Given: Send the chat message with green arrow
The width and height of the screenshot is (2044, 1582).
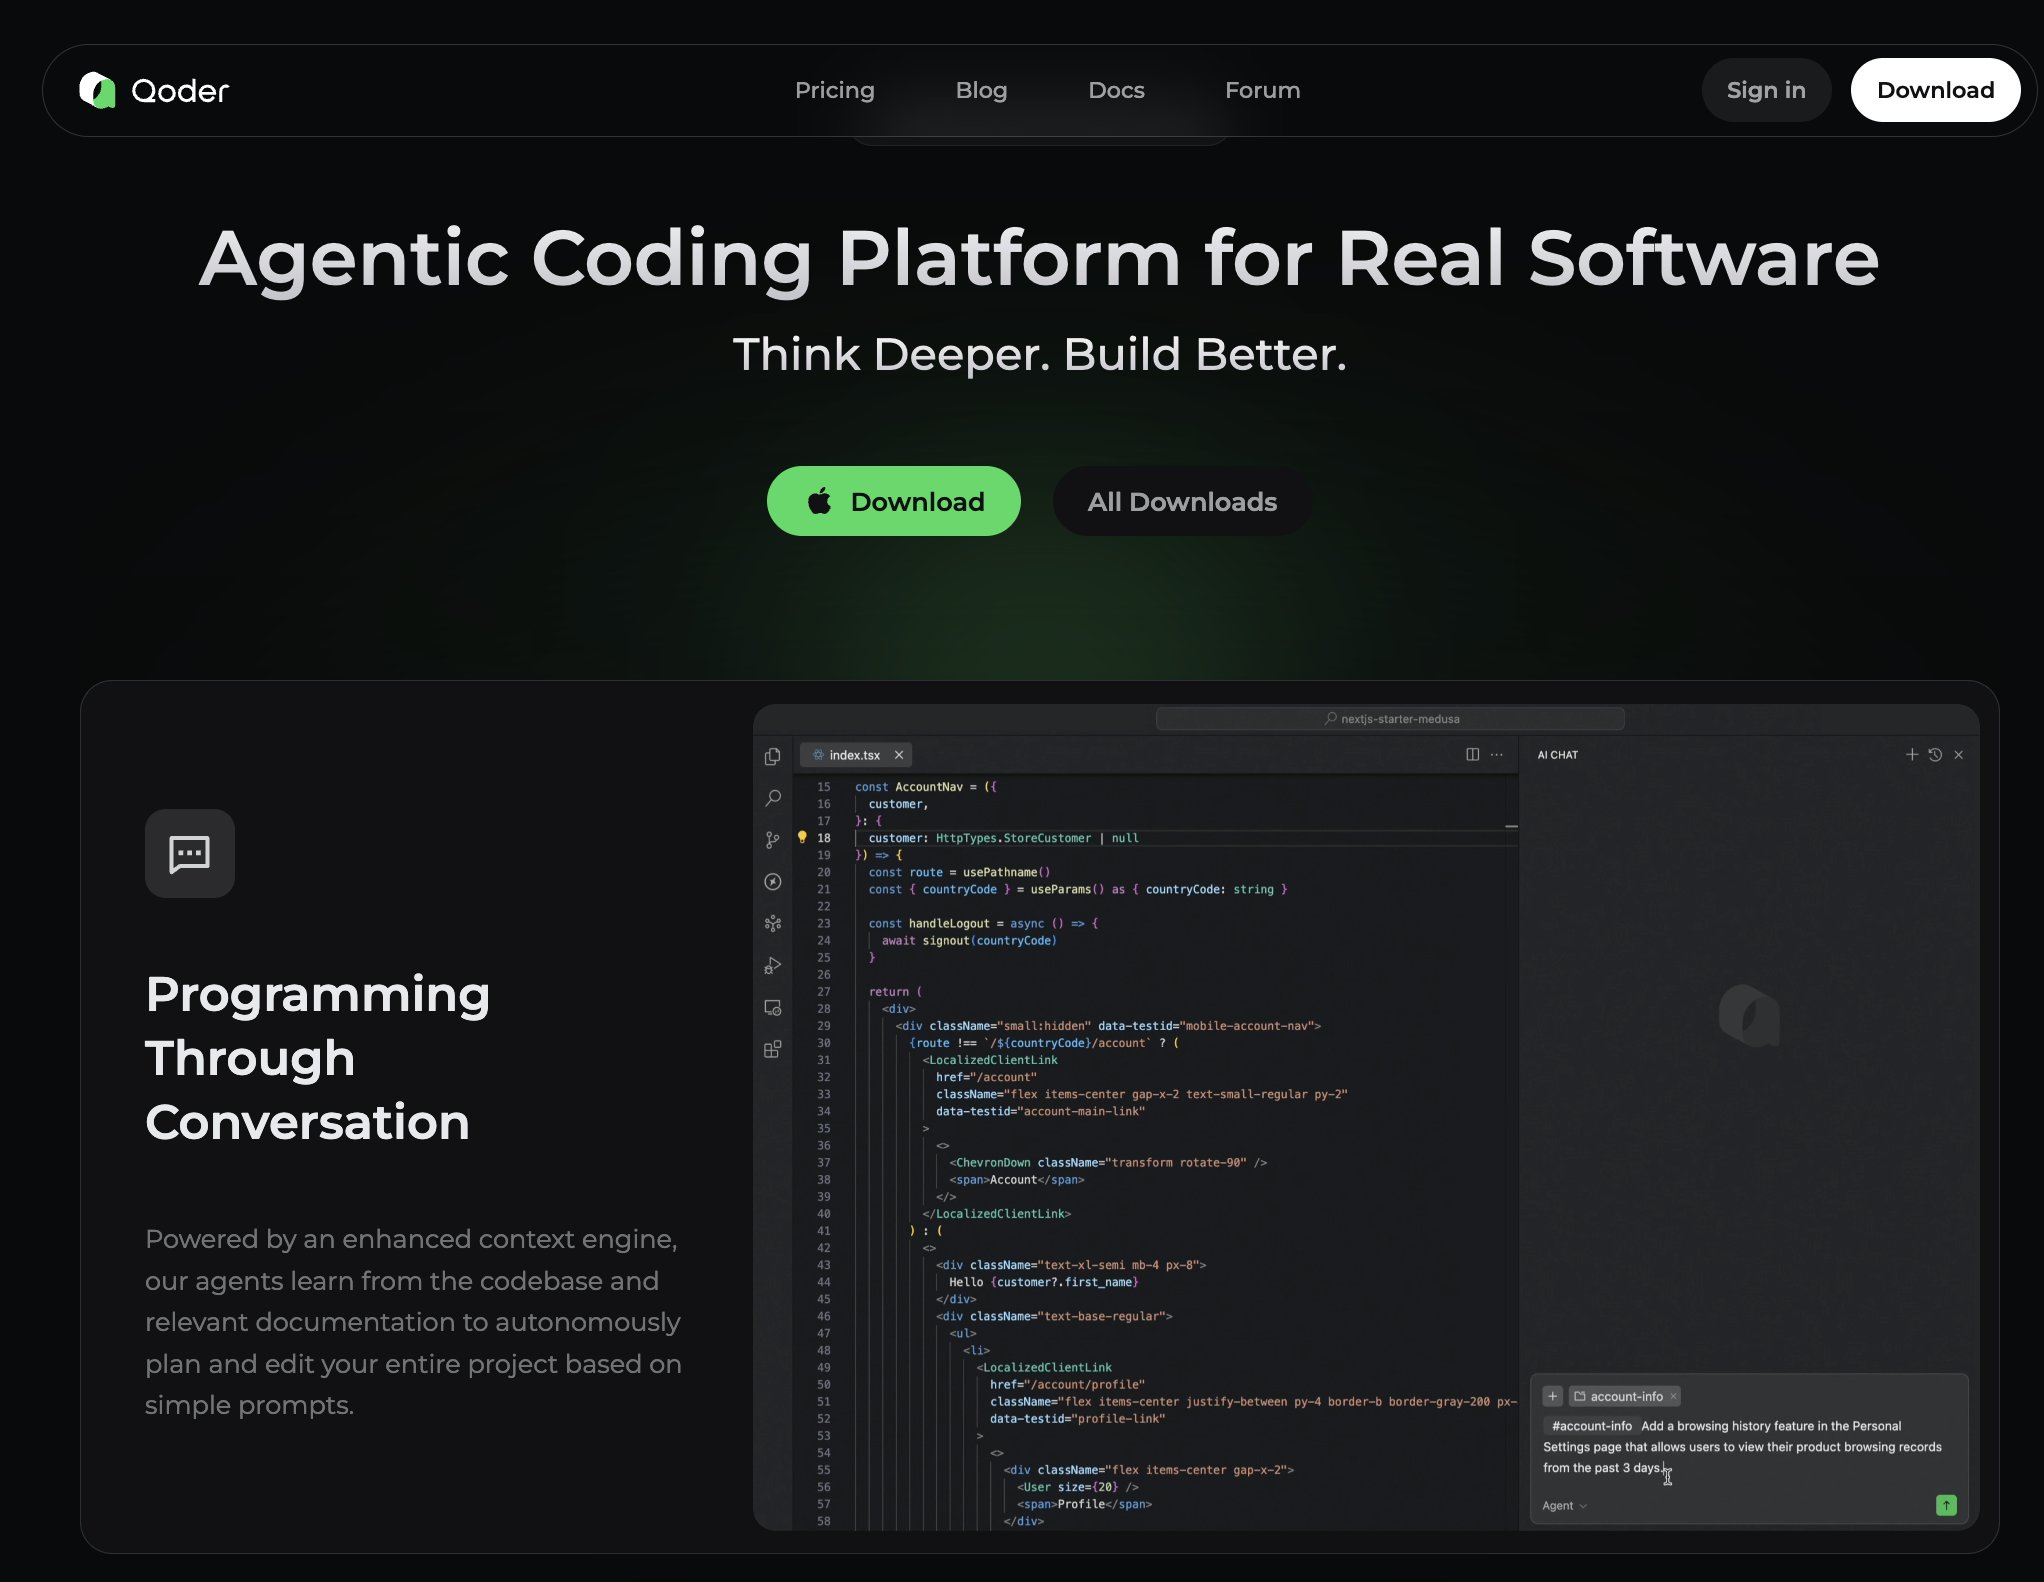Looking at the screenshot, I should [1946, 1505].
